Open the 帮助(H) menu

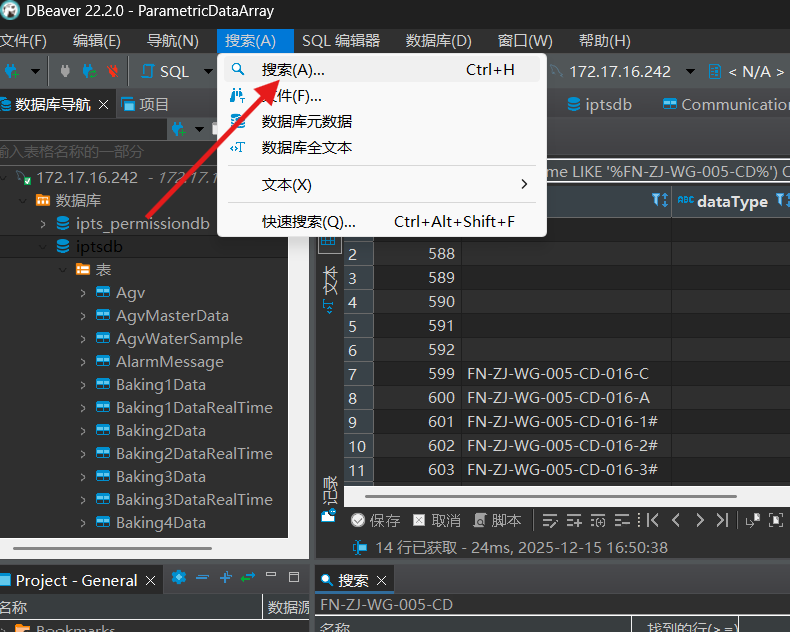coord(605,41)
